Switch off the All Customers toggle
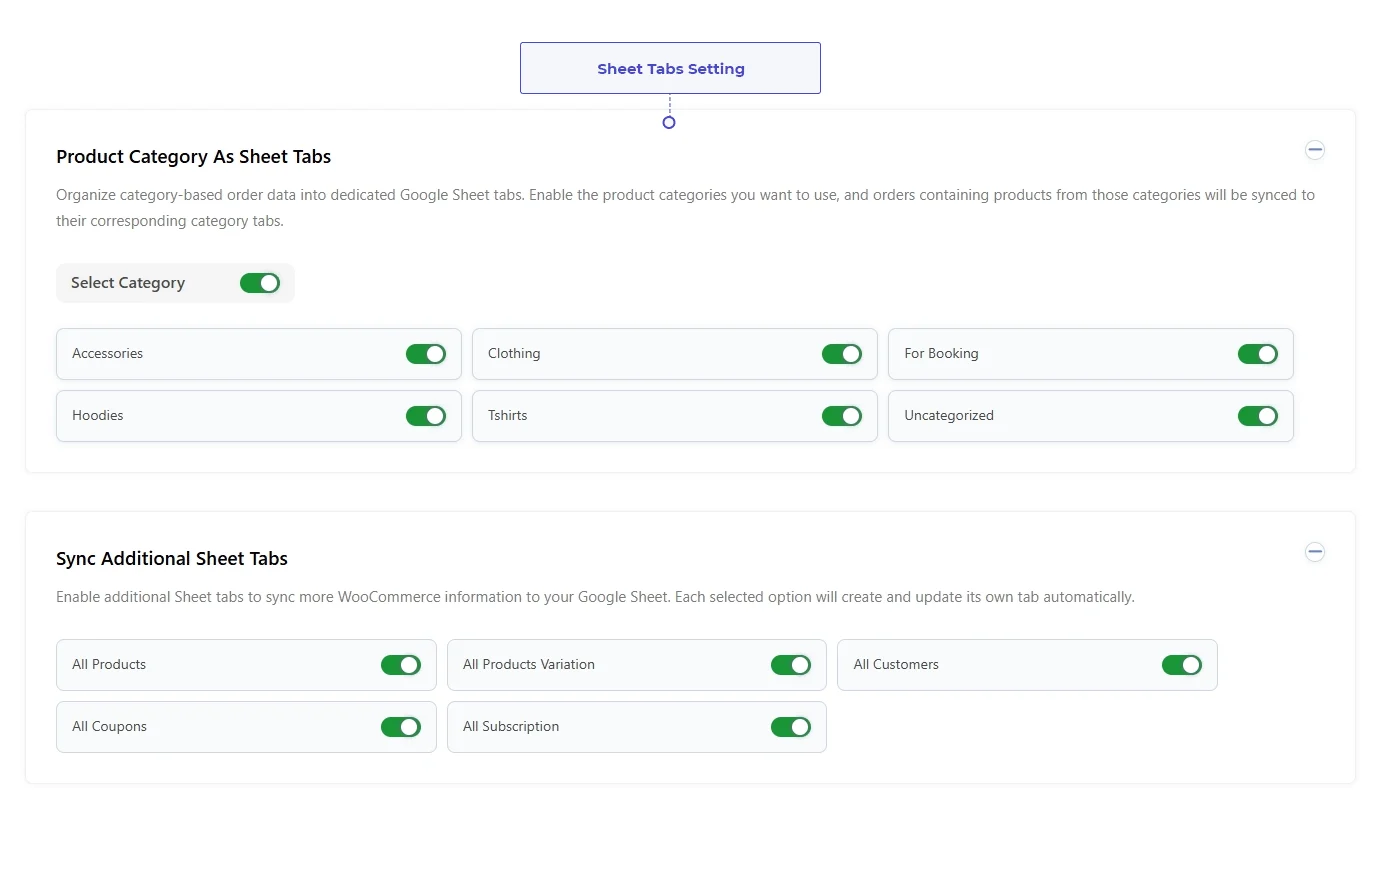Screen dimensions: 1377x894 (1182, 665)
